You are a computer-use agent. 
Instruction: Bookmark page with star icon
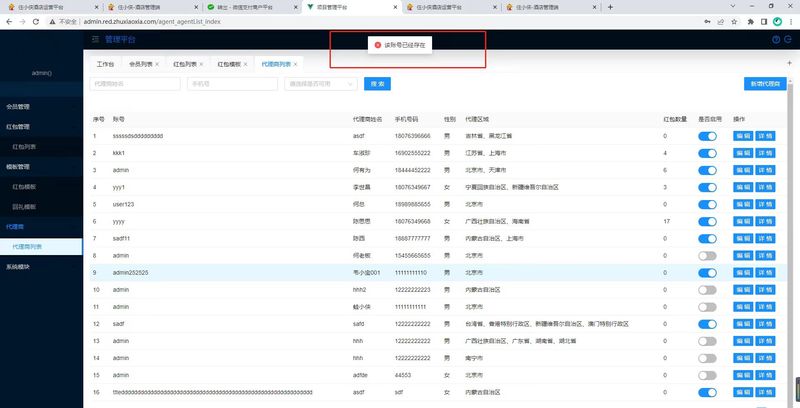point(734,22)
